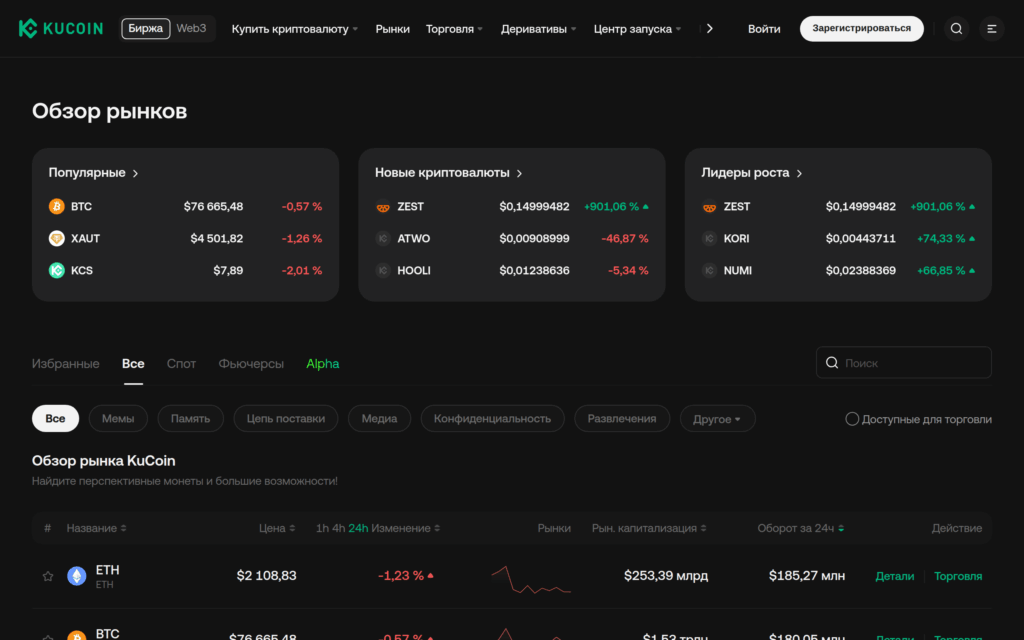Click ZEST icon in Новые криптовалюты card
This screenshot has width=1024, height=640.
(383, 206)
